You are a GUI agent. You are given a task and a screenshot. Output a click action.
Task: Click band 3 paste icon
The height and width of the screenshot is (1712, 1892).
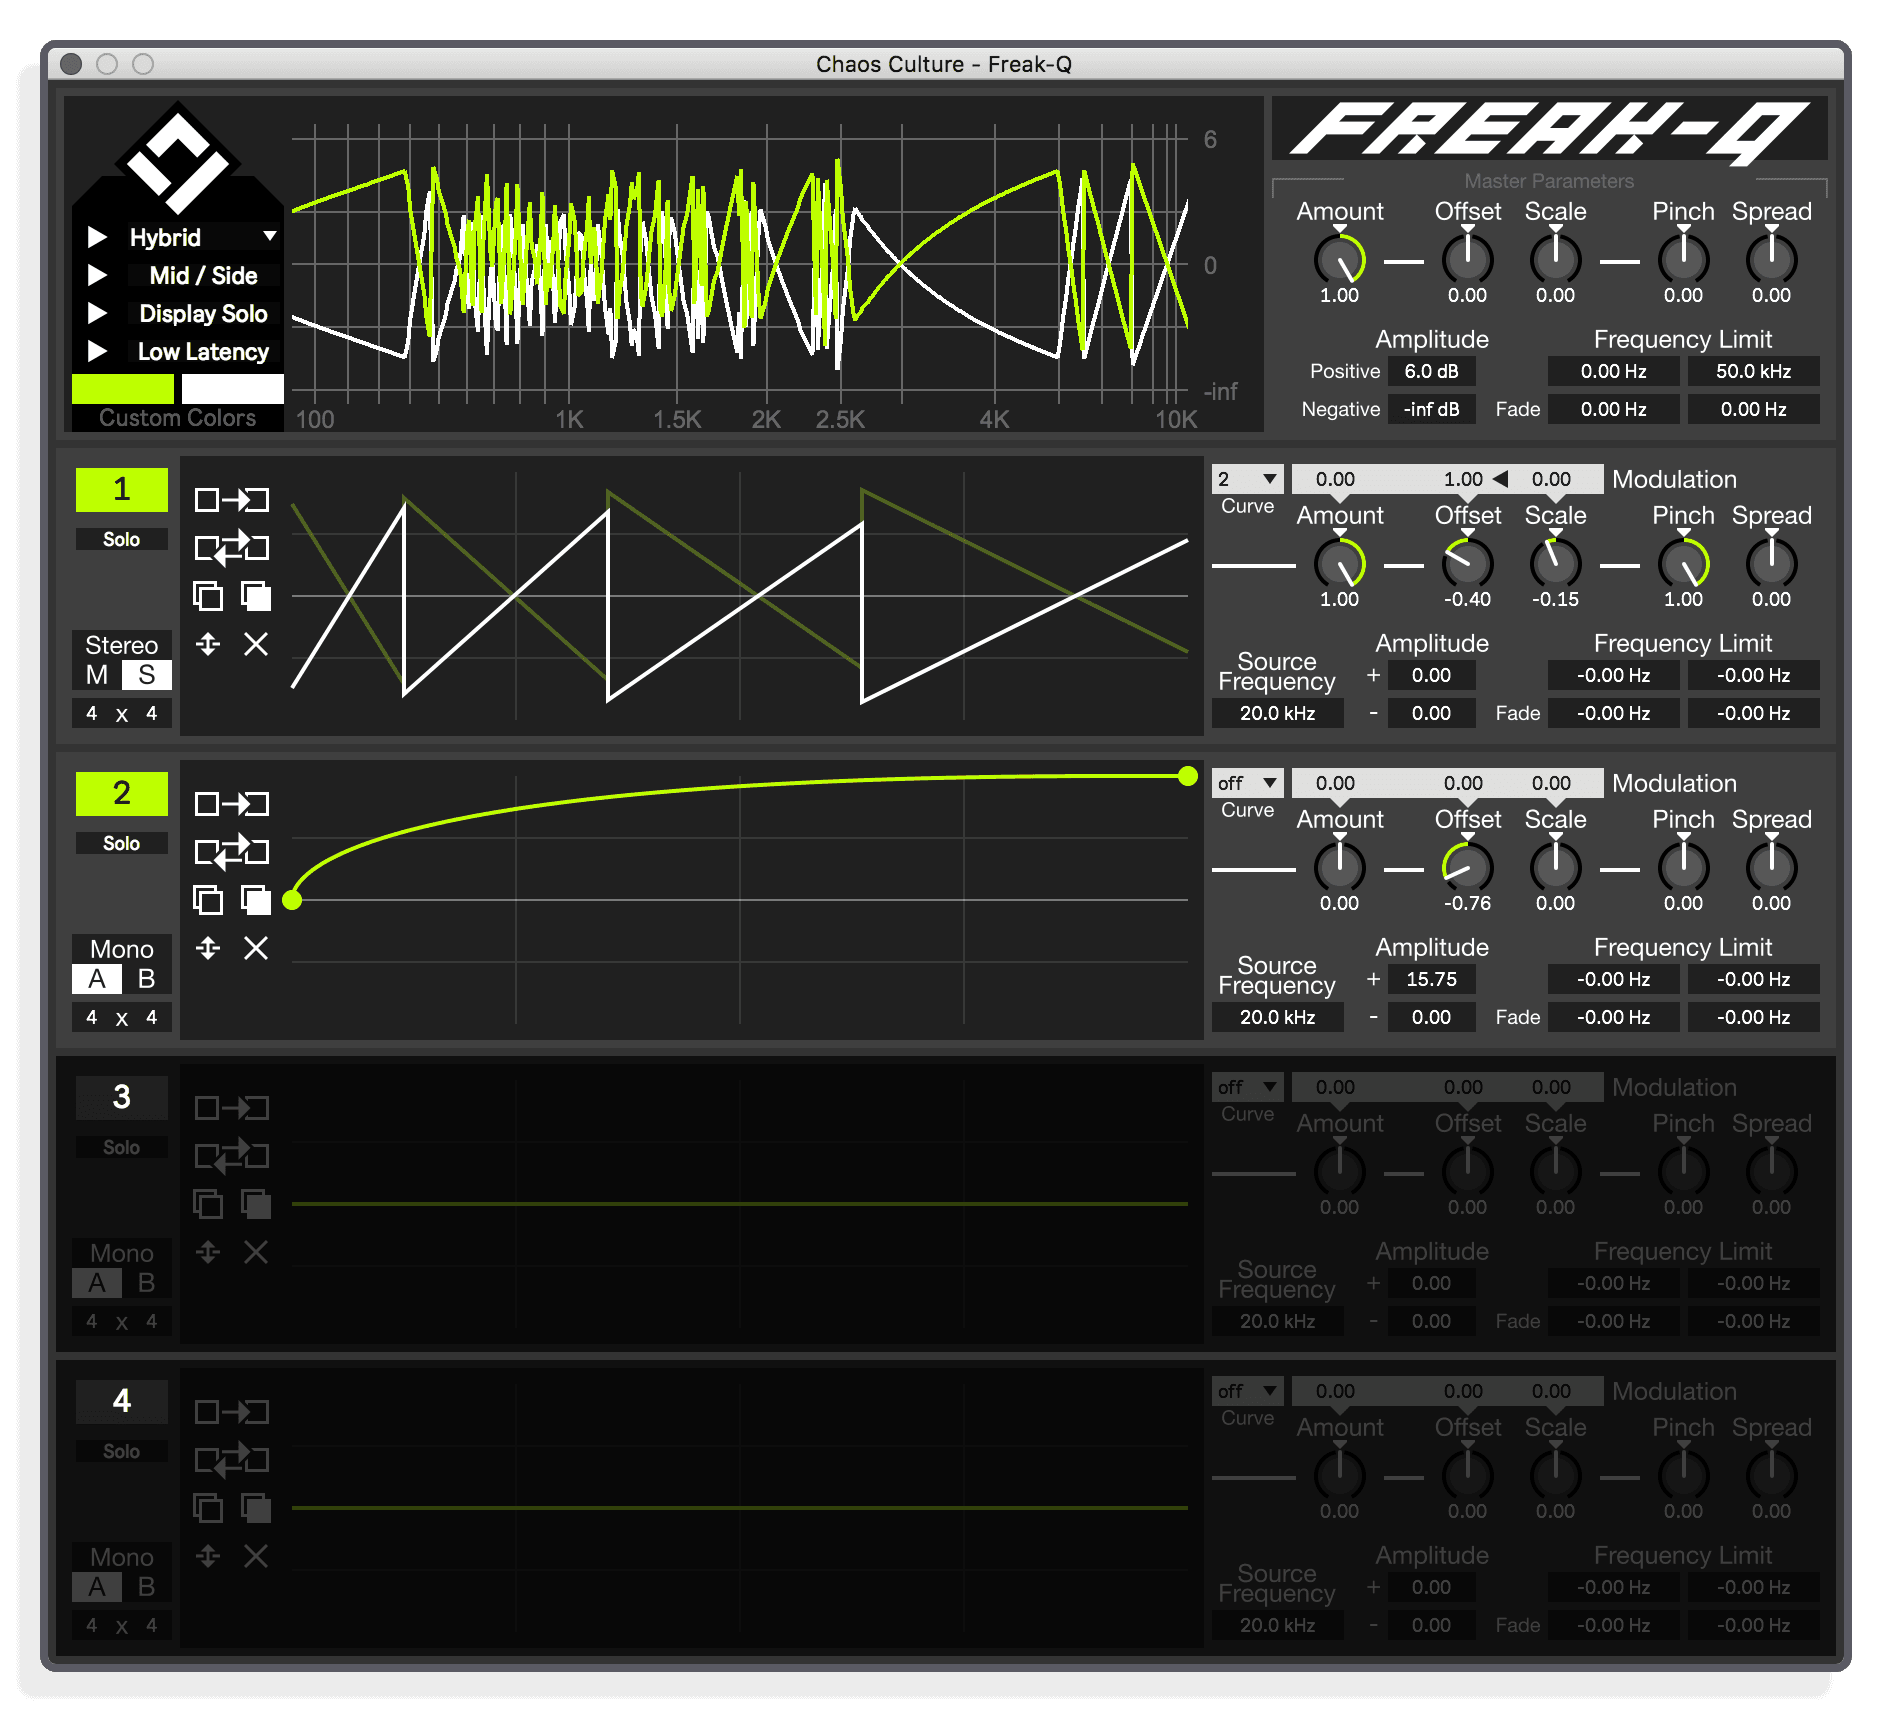[256, 1204]
